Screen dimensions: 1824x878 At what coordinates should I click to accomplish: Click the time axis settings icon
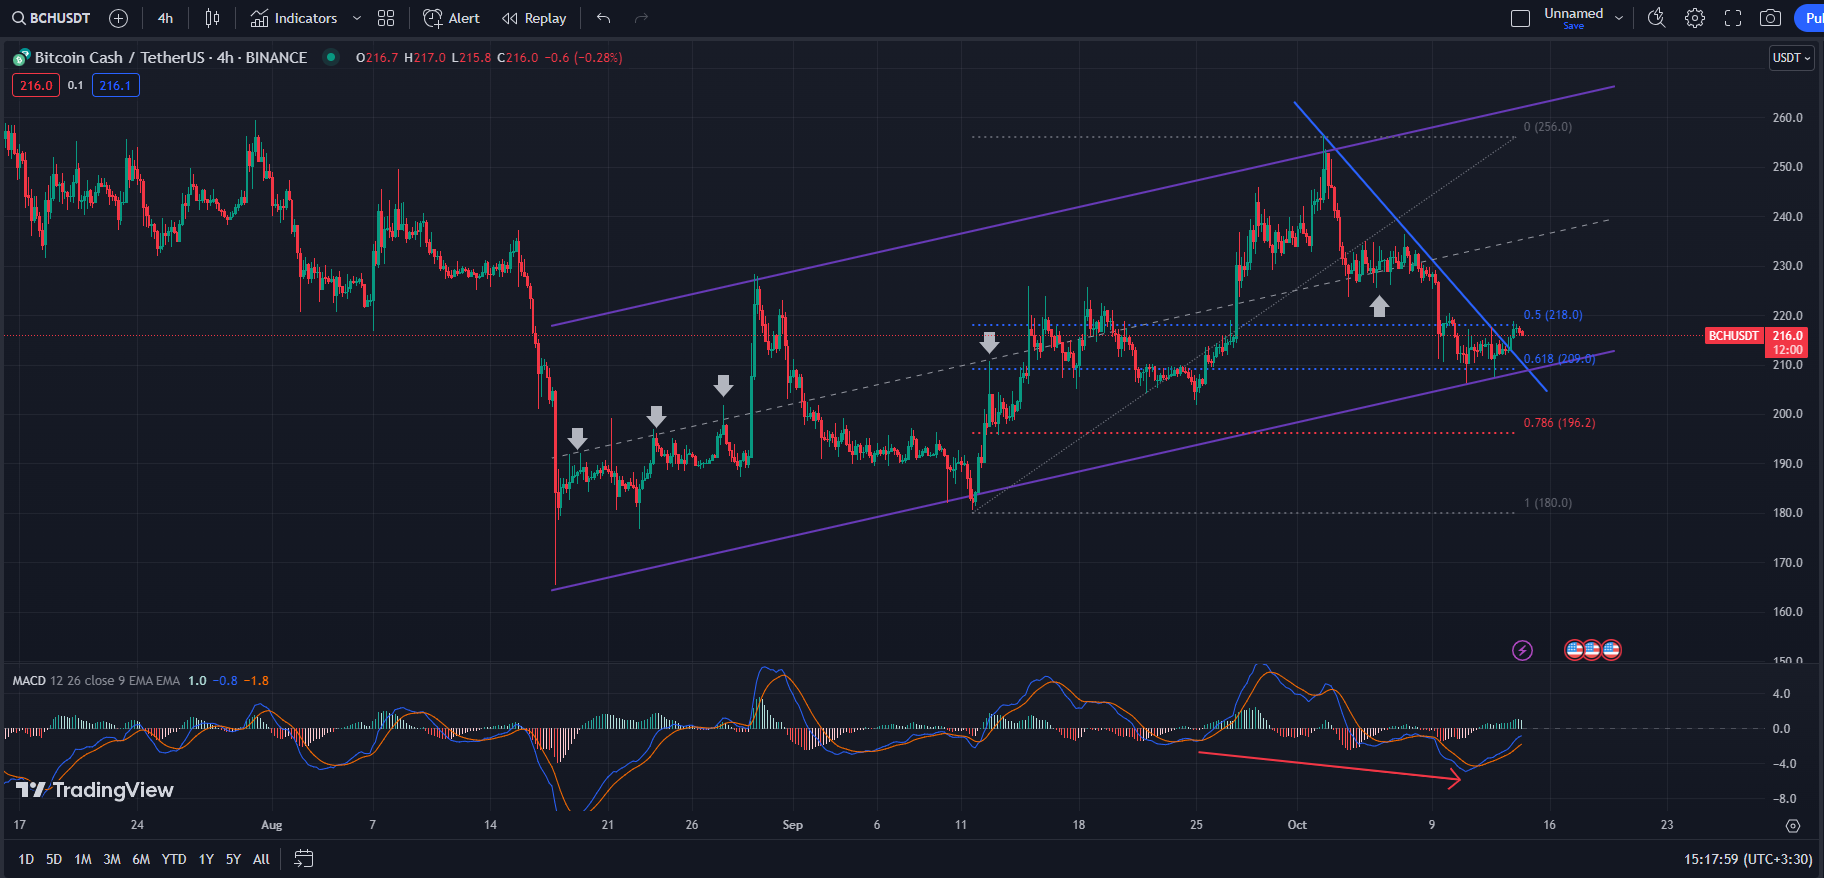pos(1793,826)
